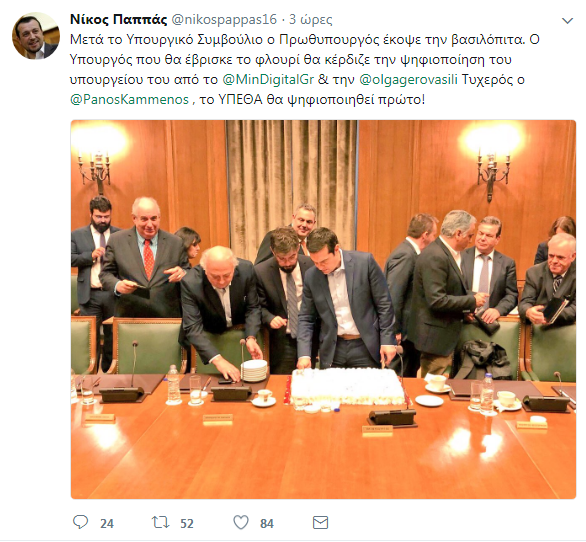Open the Νίκος Παππάς display name

coord(118,19)
